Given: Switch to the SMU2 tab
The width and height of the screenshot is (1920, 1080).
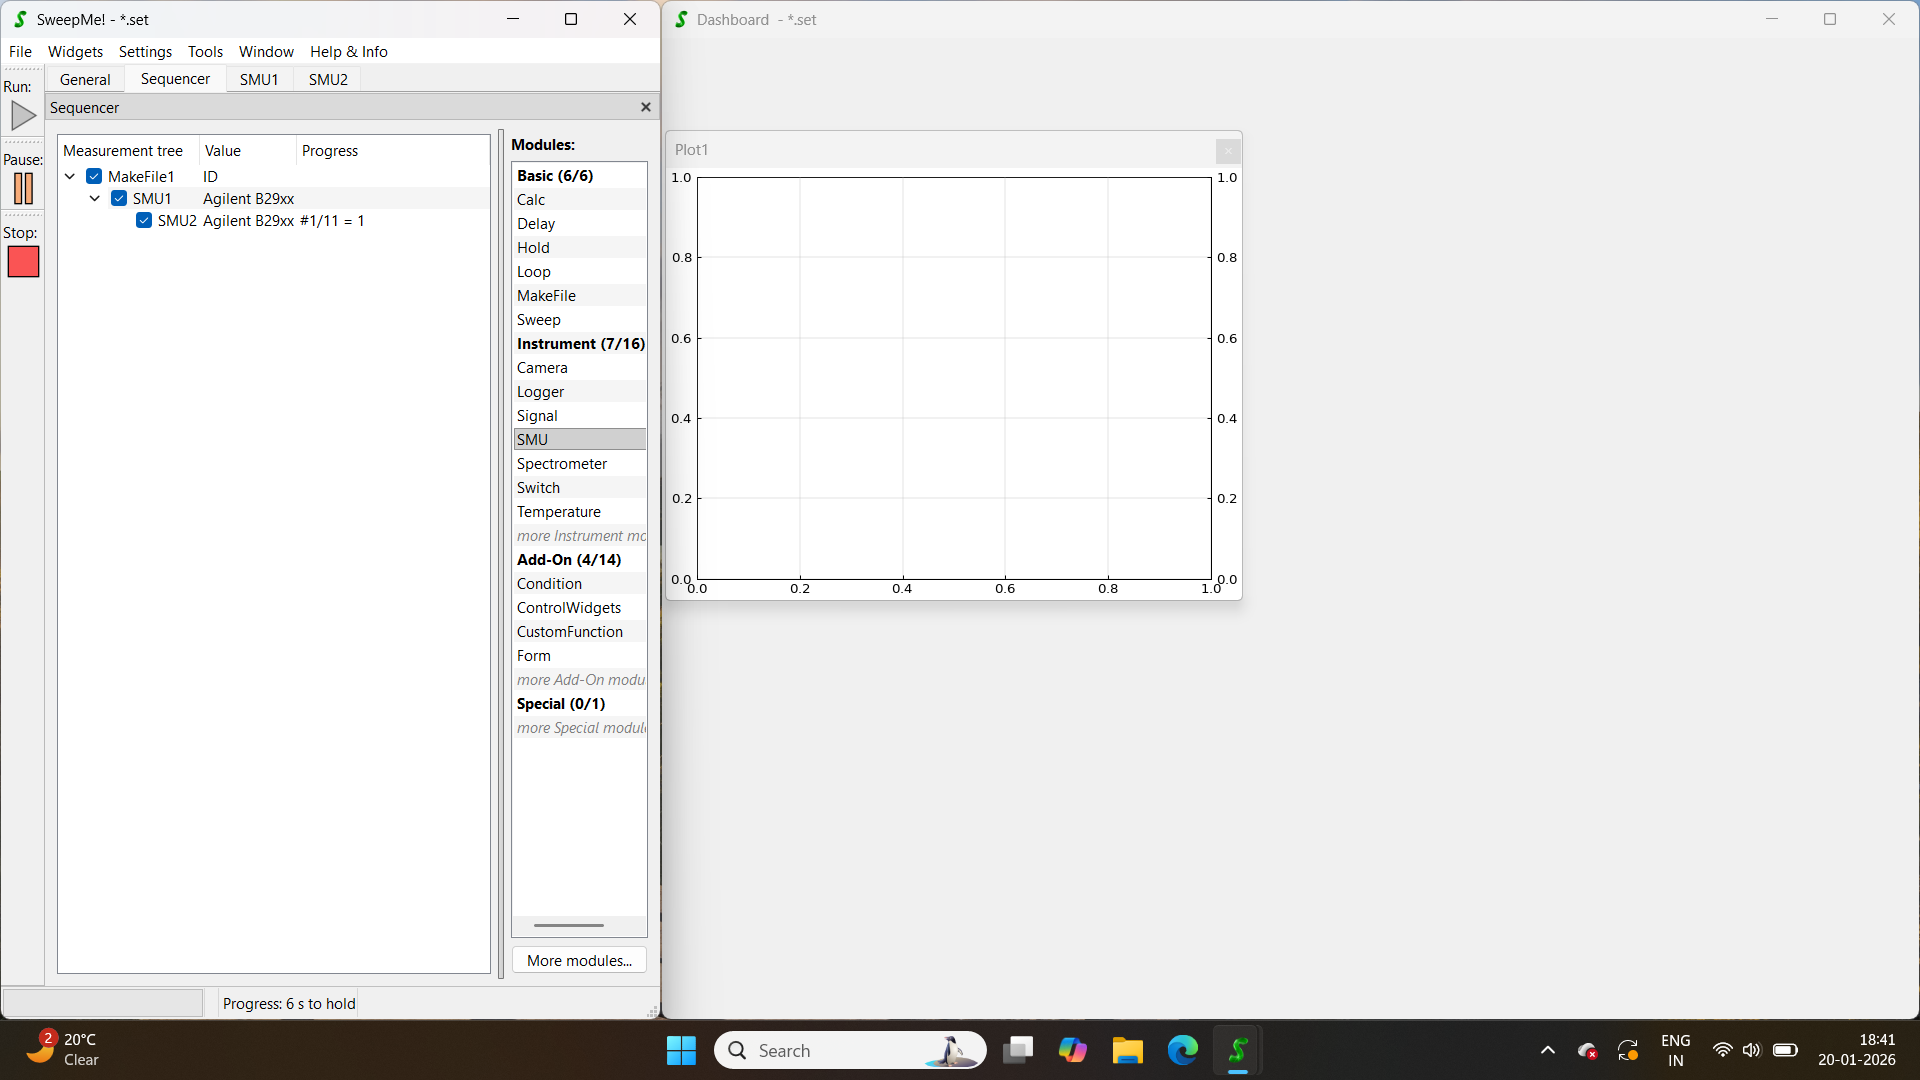Looking at the screenshot, I should tap(328, 79).
